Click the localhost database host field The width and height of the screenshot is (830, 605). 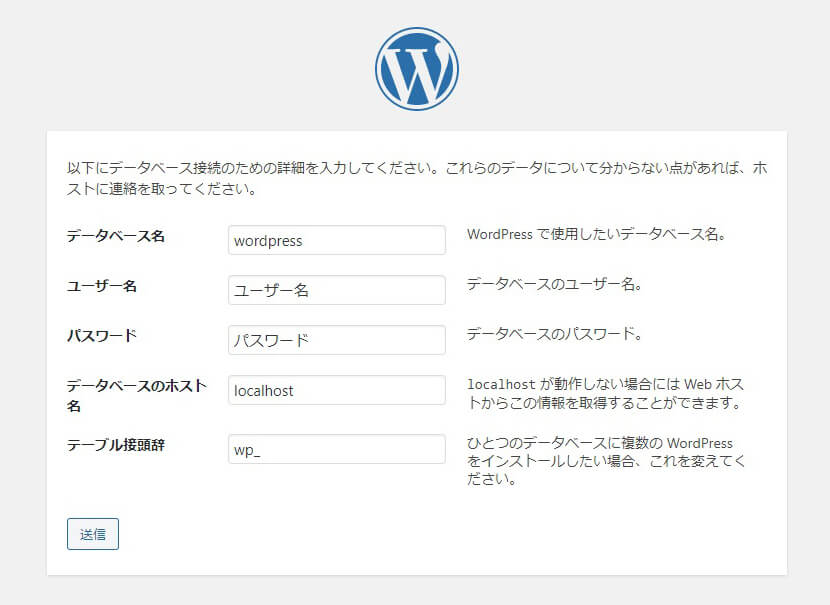337,390
